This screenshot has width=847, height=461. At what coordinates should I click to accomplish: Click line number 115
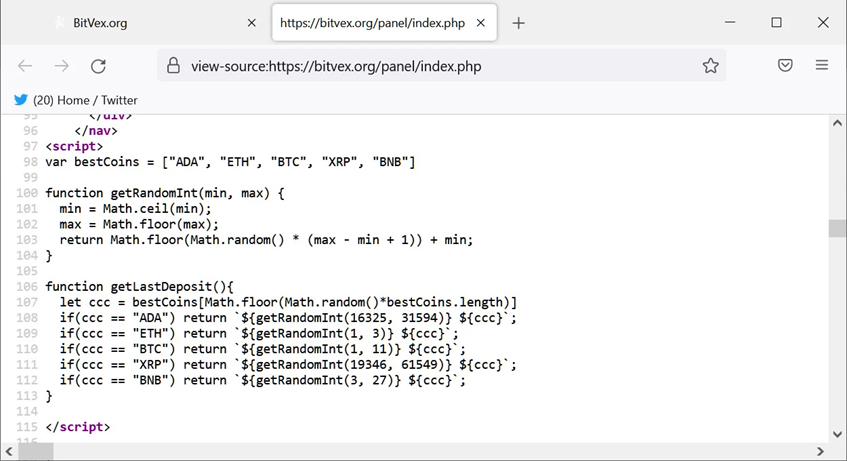point(27,427)
